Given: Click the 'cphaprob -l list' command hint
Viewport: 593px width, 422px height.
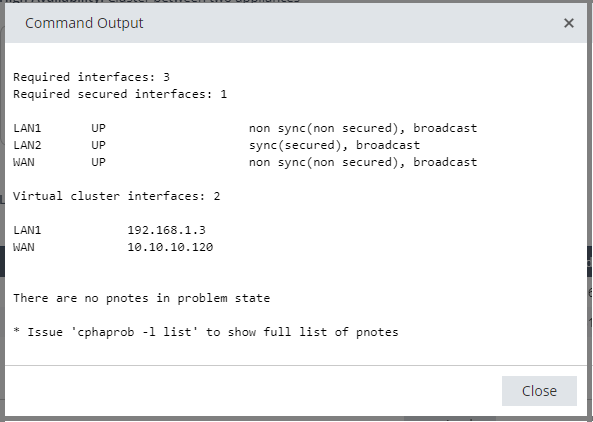Looking at the screenshot, I should (x=135, y=332).
